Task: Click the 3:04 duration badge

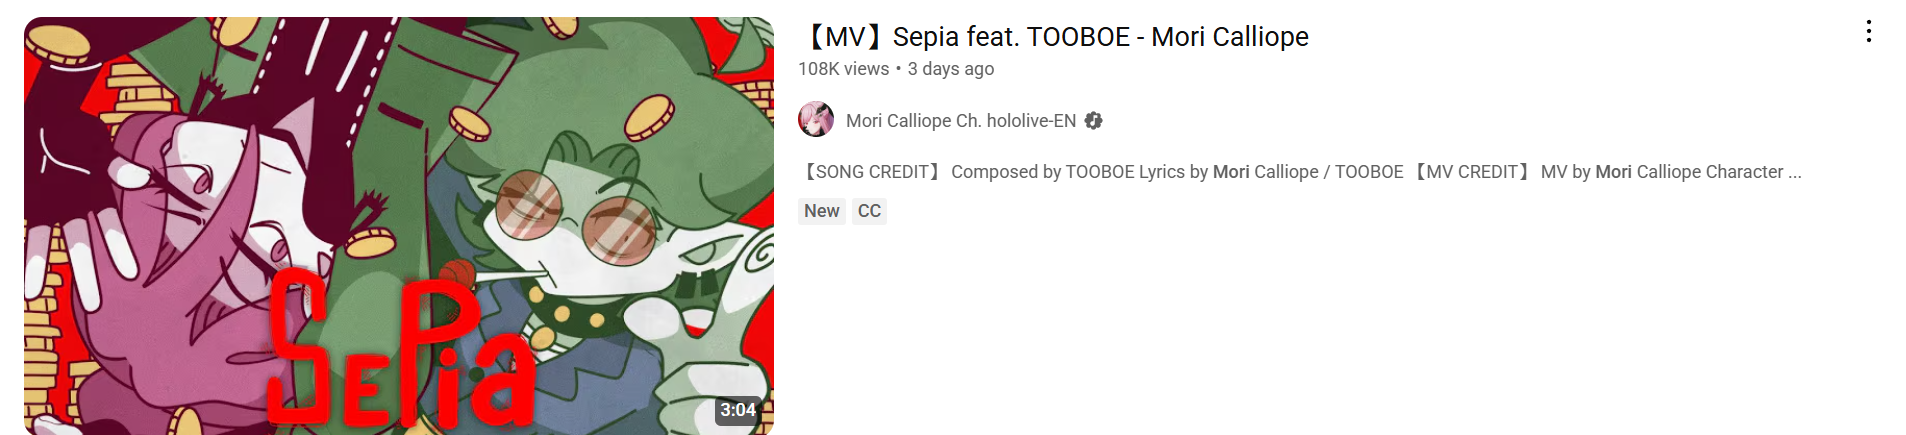Action: tap(738, 410)
